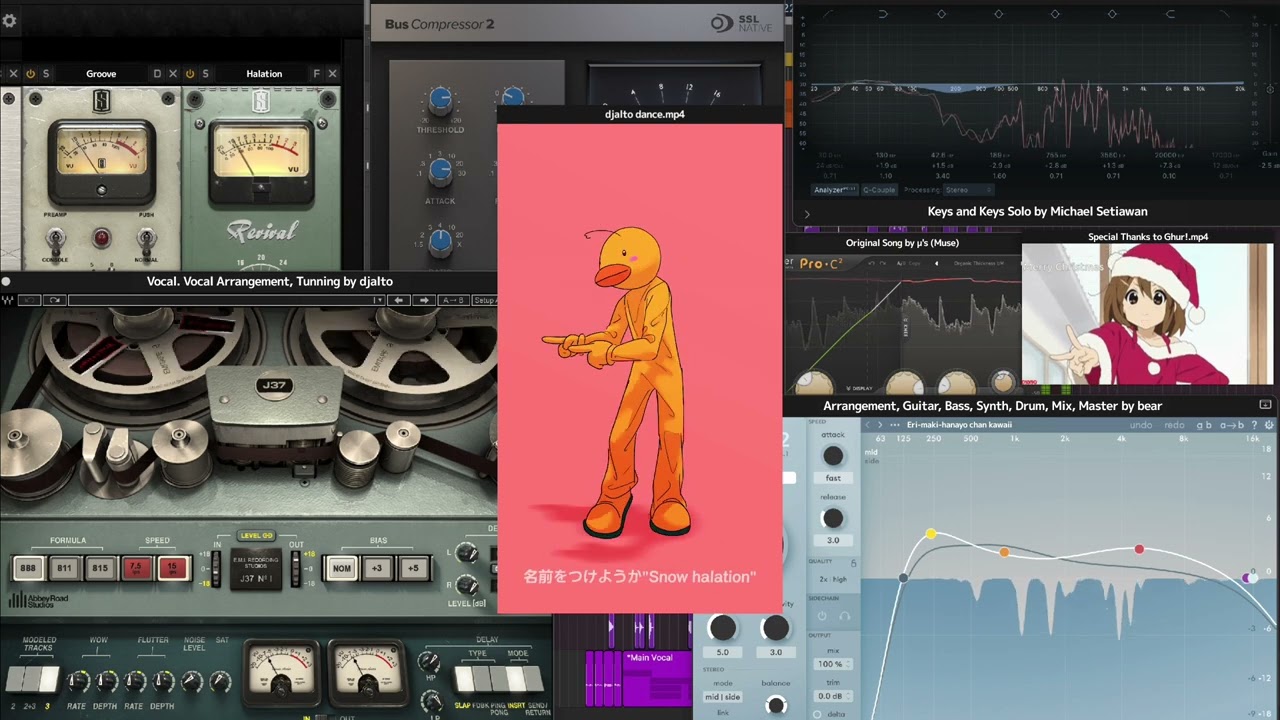Solo the Groove strip with its S button
The width and height of the screenshot is (1280, 720).
click(x=46, y=74)
